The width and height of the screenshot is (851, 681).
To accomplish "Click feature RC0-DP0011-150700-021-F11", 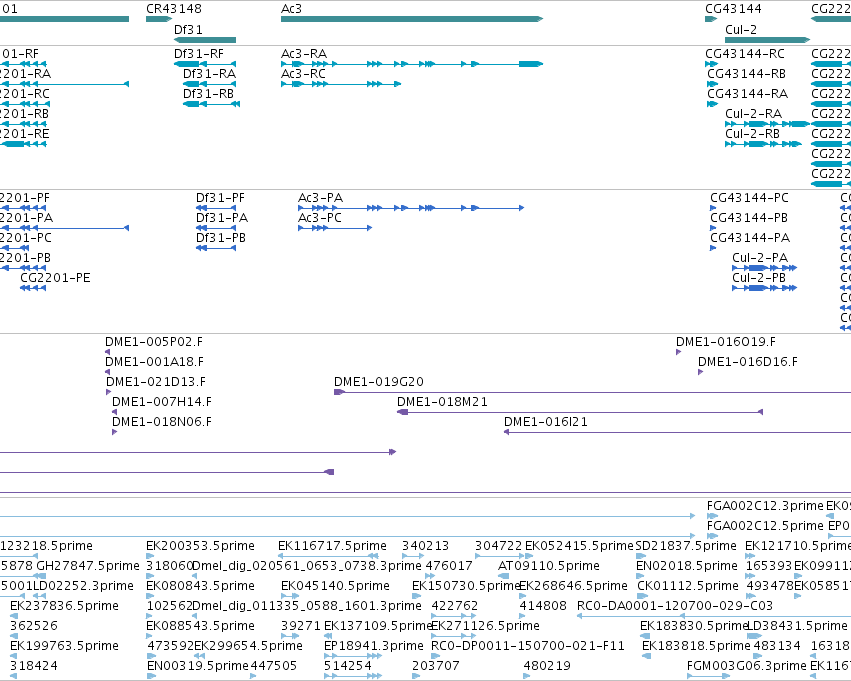I will (435, 657).
